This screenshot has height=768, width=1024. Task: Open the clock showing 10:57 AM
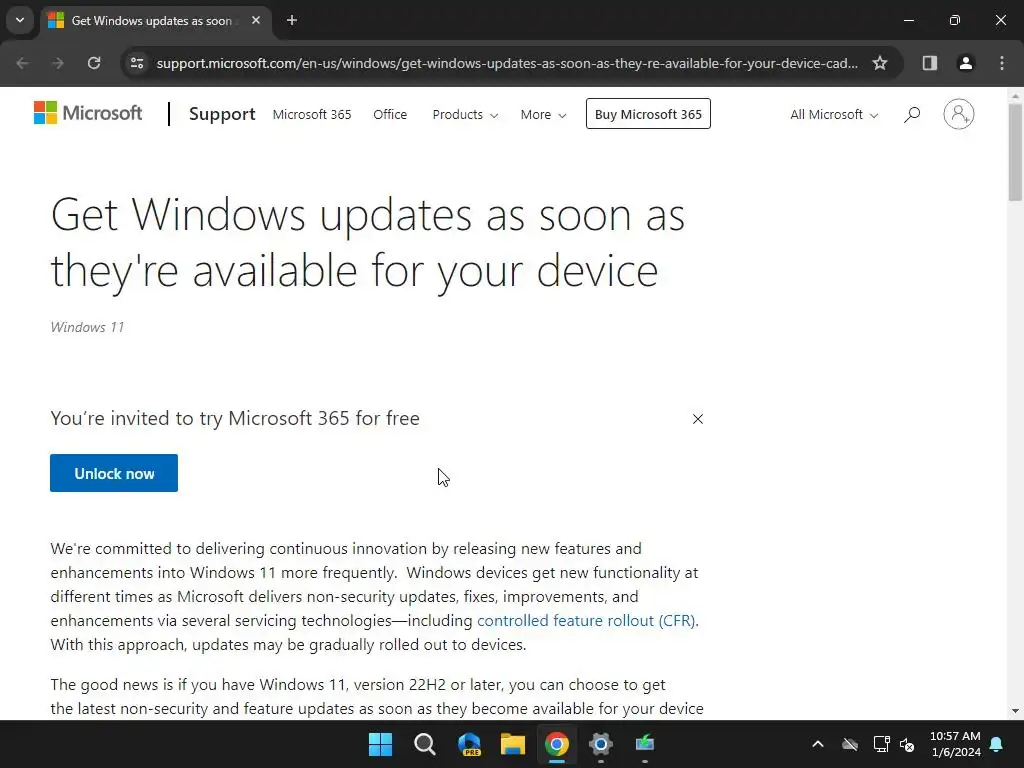(955, 744)
